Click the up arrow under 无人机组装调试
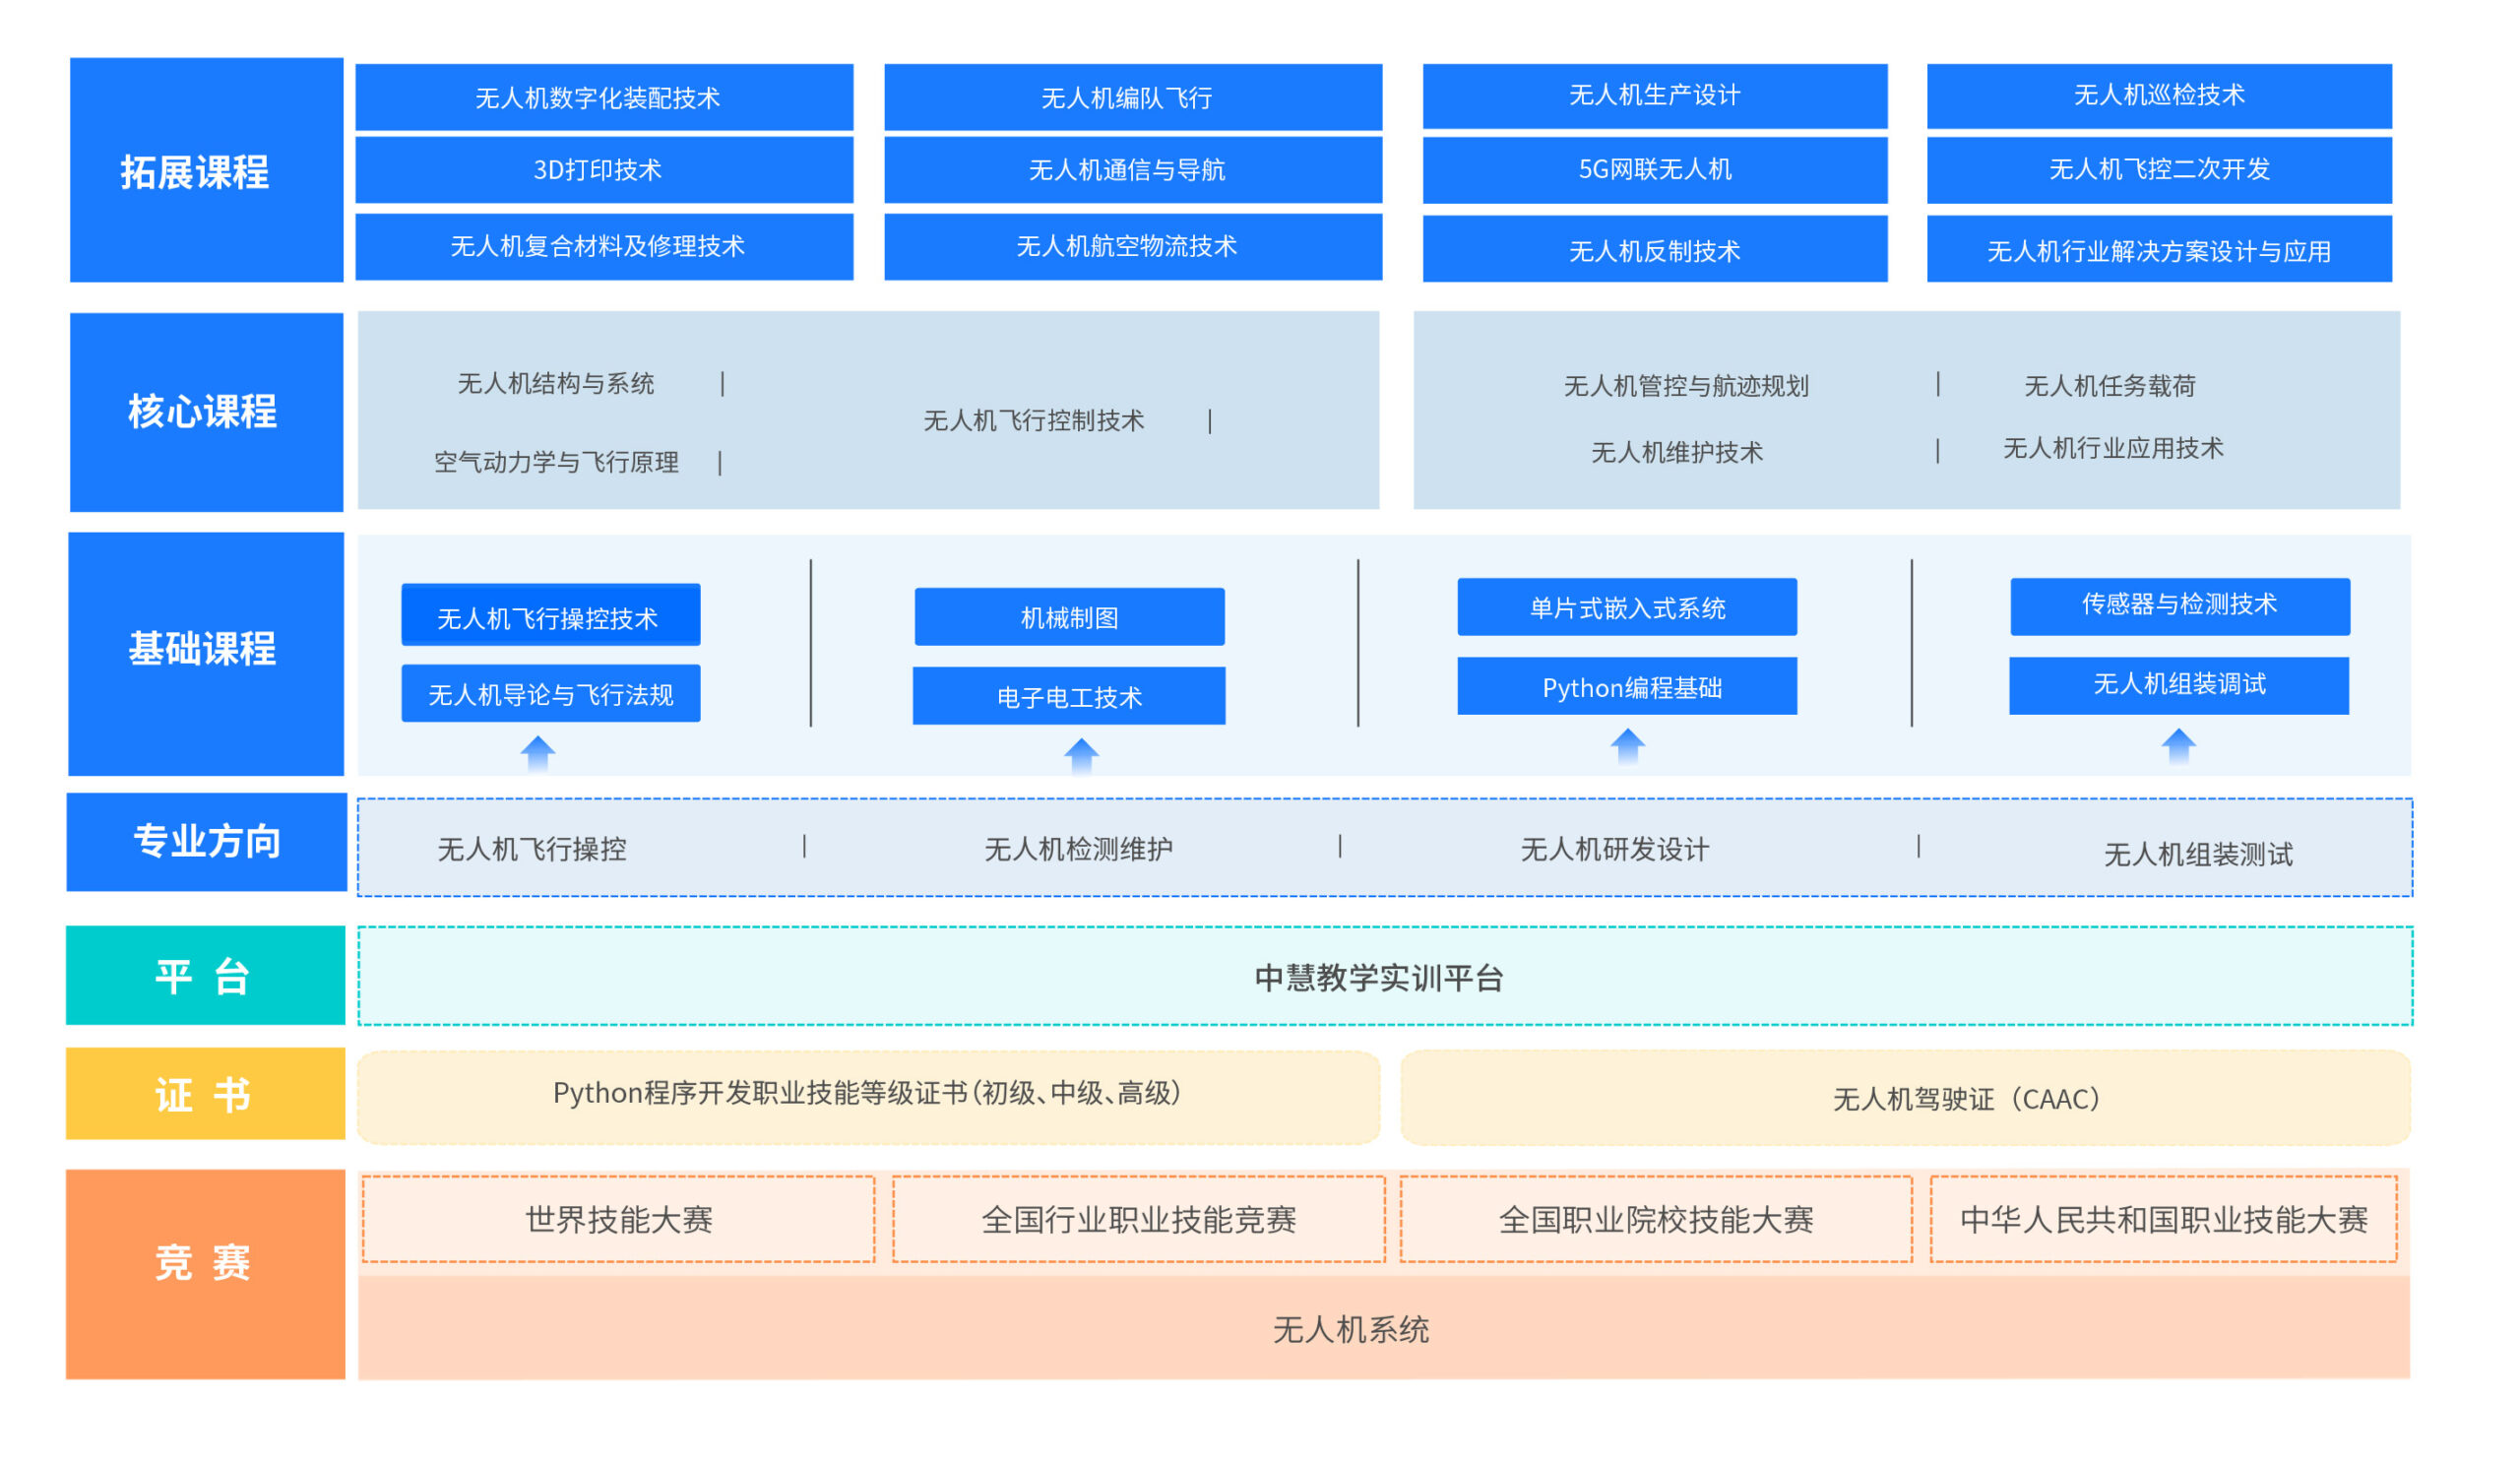Screen dimensions: 2520x1464 (2178, 746)
